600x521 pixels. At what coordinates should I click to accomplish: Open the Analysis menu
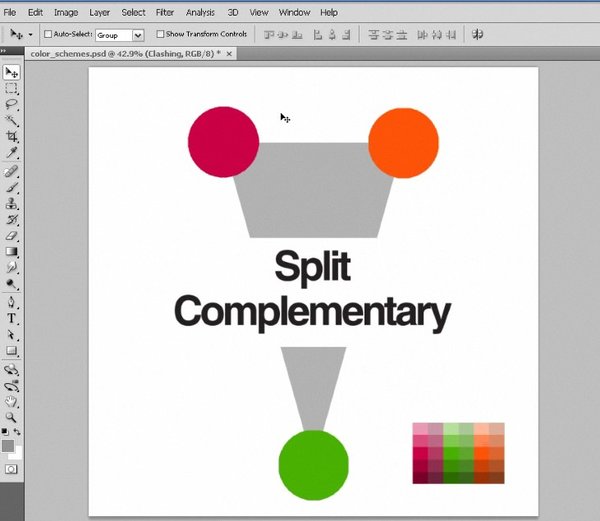pos(200,13)
